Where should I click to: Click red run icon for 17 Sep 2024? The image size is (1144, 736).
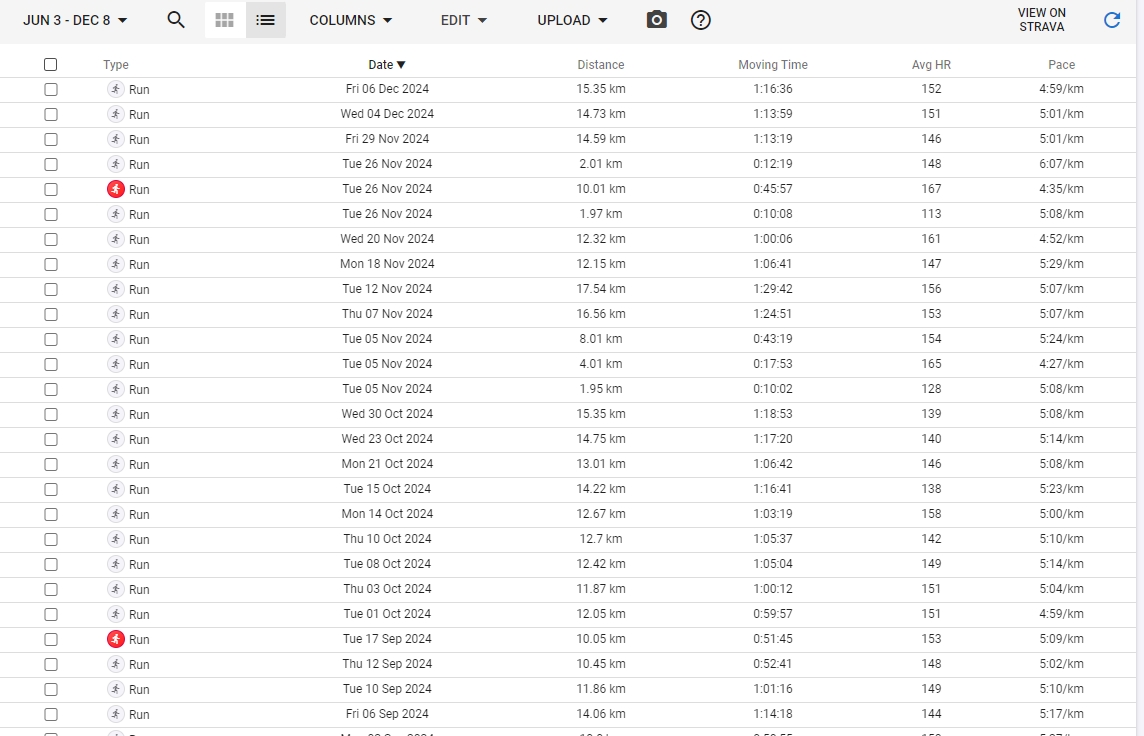click(x=116, y=639)
